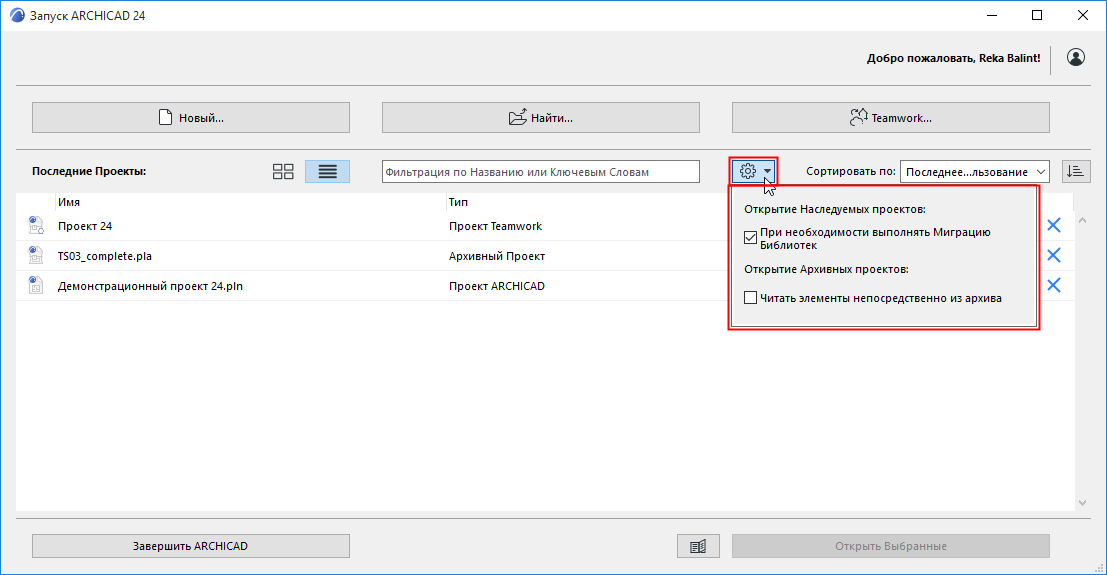Image resolution: width=1107 pixels, height=575 pixels.
Task: Click 'Добро пожаловать, Reka Balint!' text
Action: [x=953, y=58]
